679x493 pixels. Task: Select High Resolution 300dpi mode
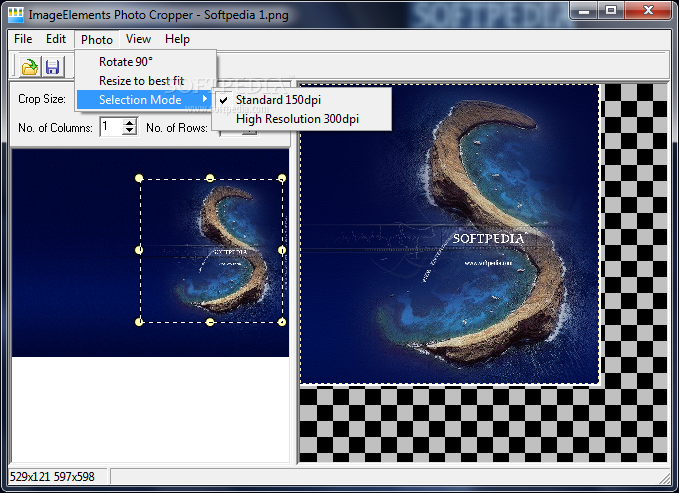301,119
